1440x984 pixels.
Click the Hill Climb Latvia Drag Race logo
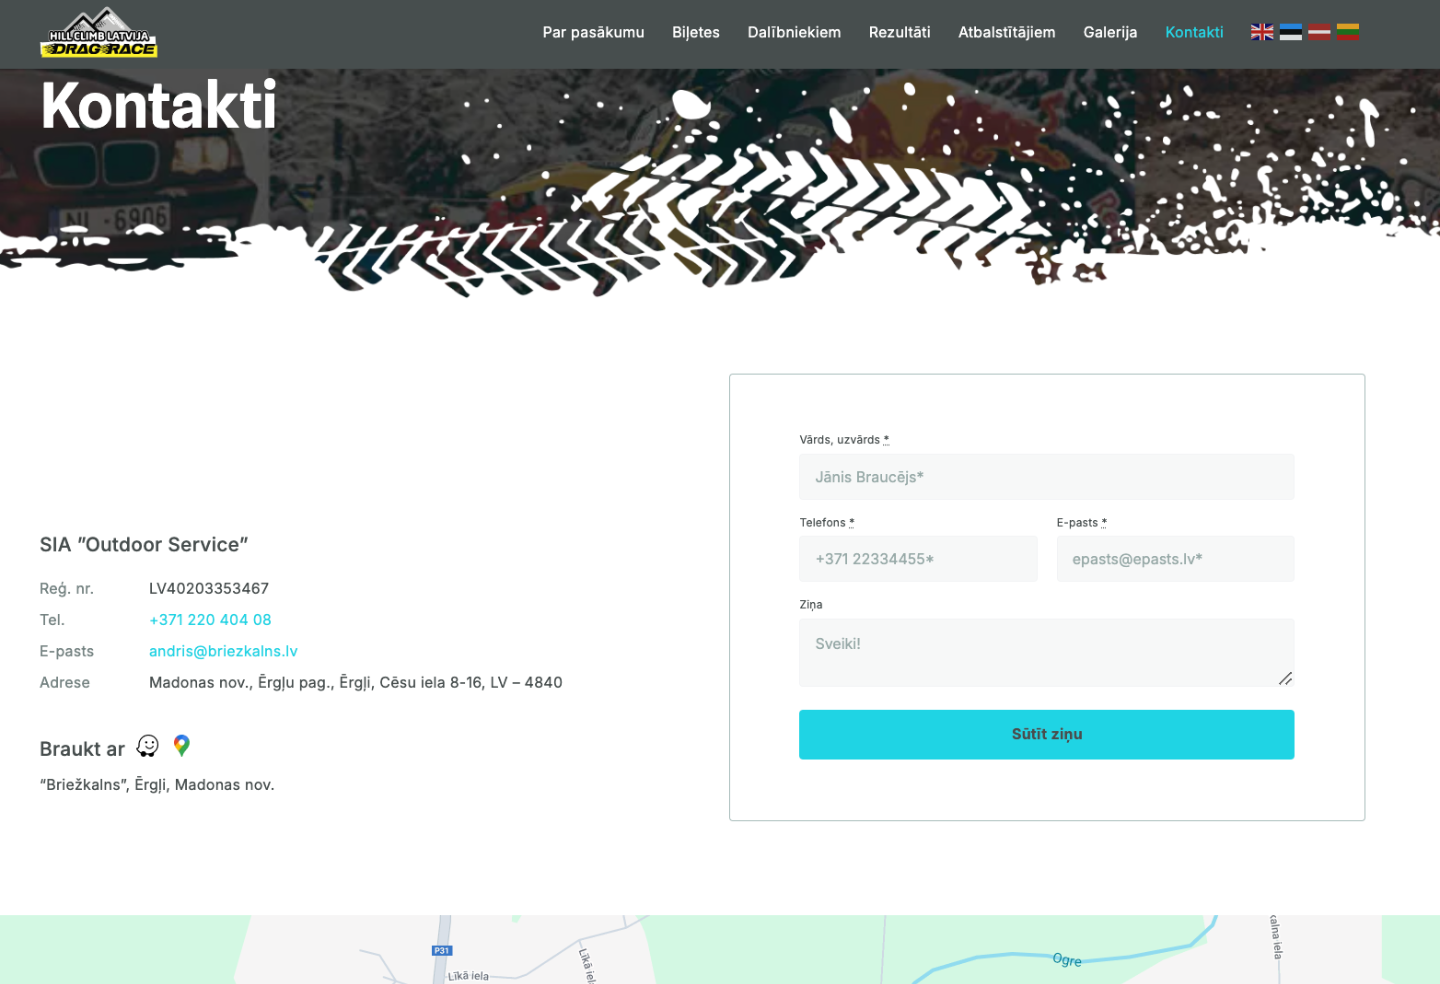point(99,34)
